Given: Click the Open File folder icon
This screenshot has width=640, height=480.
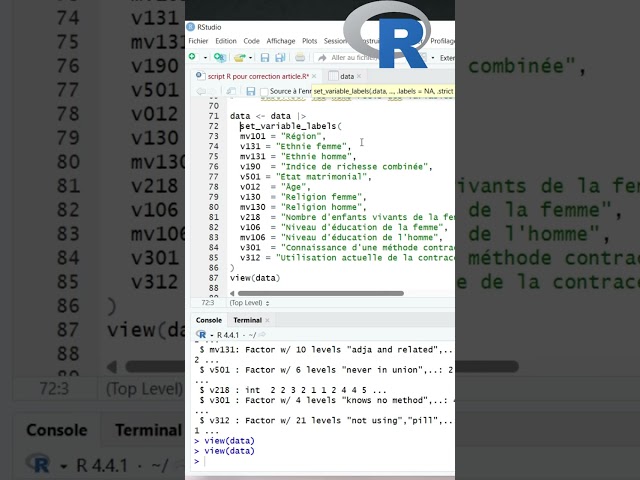Looking at the screenshot, I should point(240,58).
